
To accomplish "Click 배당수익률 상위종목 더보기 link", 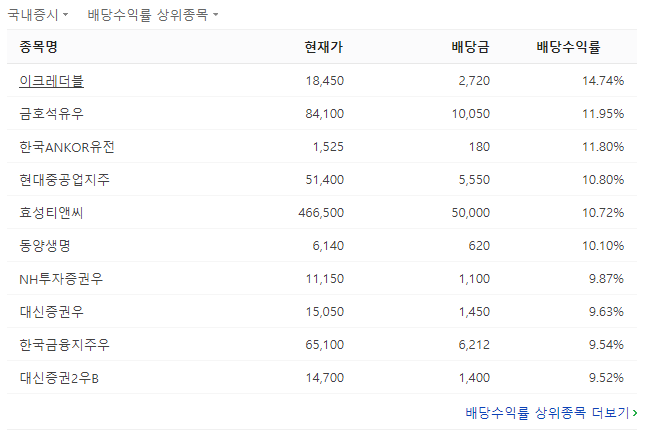I will click(547, 412).
